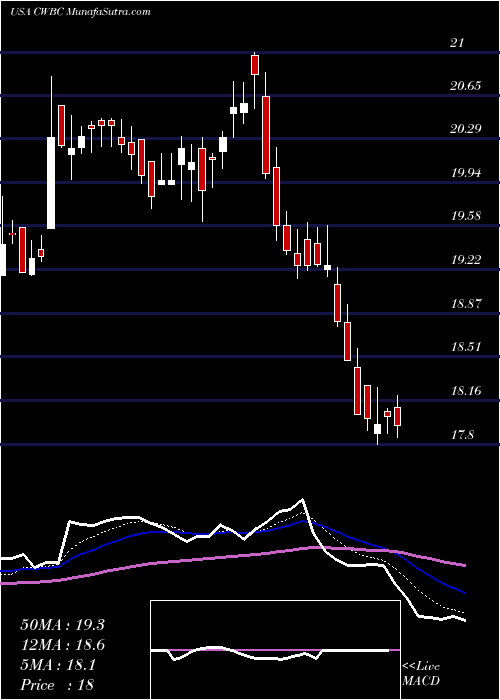The height and width of the screenshot is (700, 500).
Task: Click the 'USA CWBC MunafaSutra.com' title text
Action: [x=80, y=12]
